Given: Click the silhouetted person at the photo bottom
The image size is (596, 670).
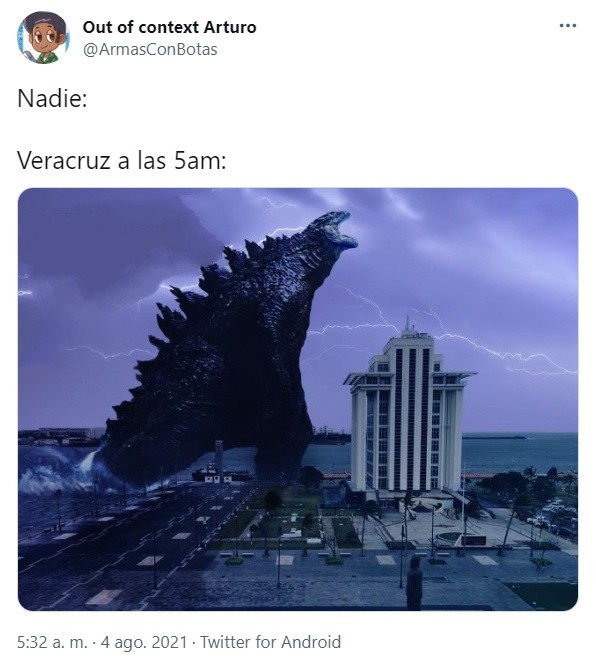Looking at the screenshot, I should [x=414, y=583].
